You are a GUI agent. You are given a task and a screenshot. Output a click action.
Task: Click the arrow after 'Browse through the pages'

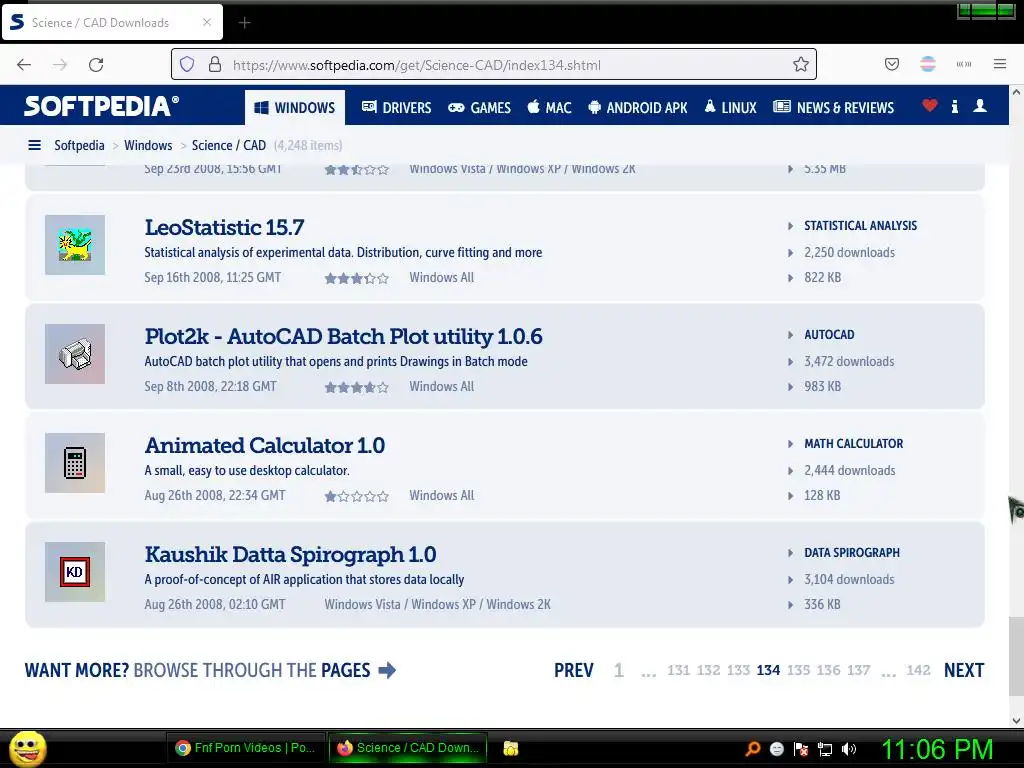pyautogui.click(x=387, y=670)
